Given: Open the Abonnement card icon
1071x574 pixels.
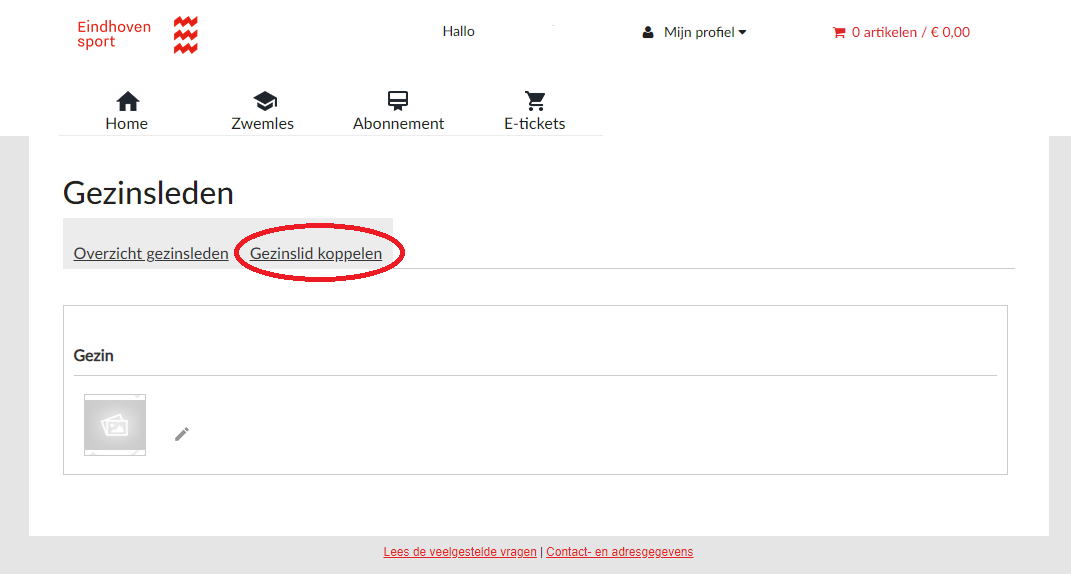Looking at the screenshot, I should [x=398, y=101].
